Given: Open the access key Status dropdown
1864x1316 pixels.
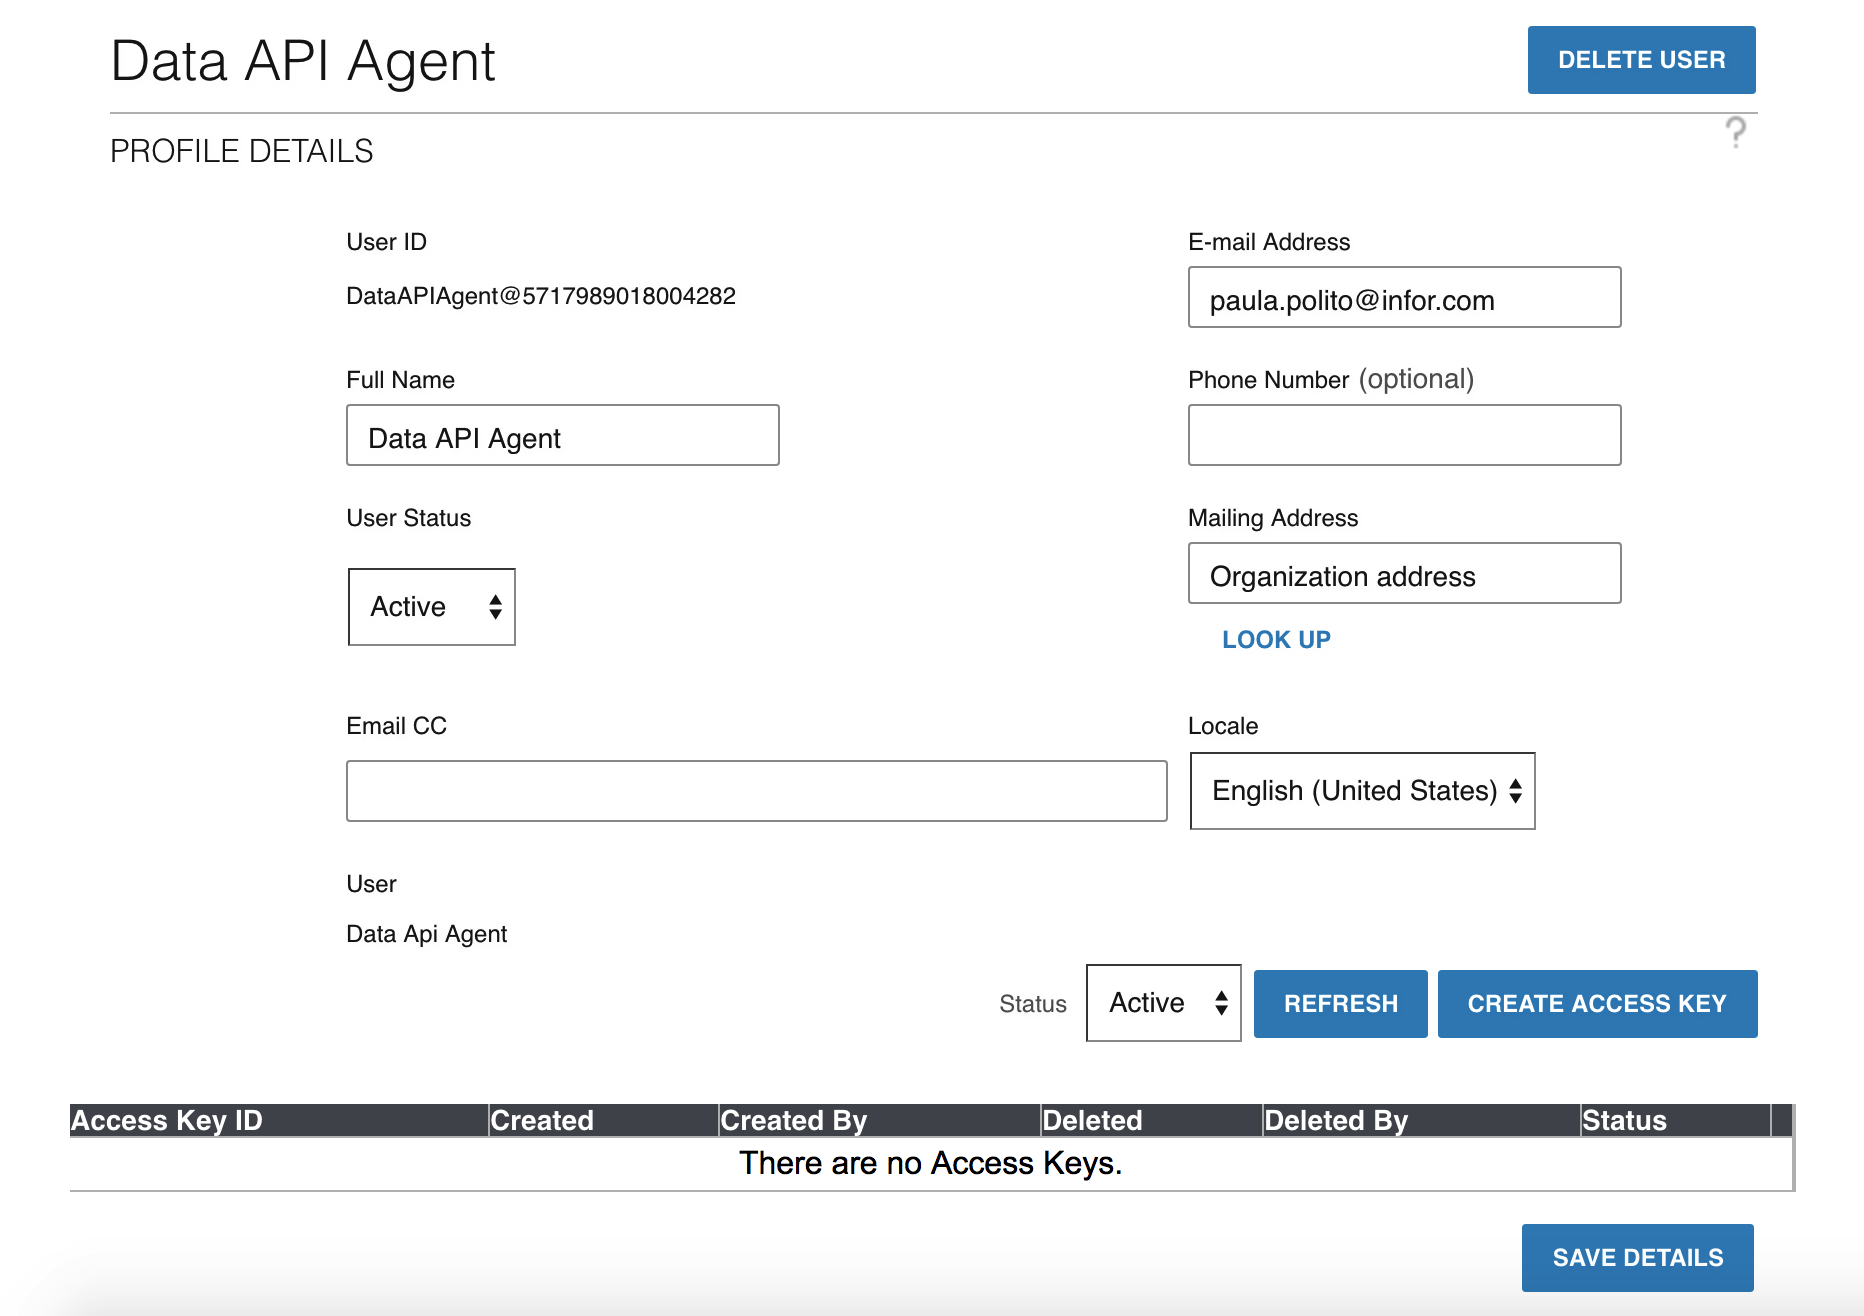Looking at the screenshot, I should click(x=1162, y=1003).
